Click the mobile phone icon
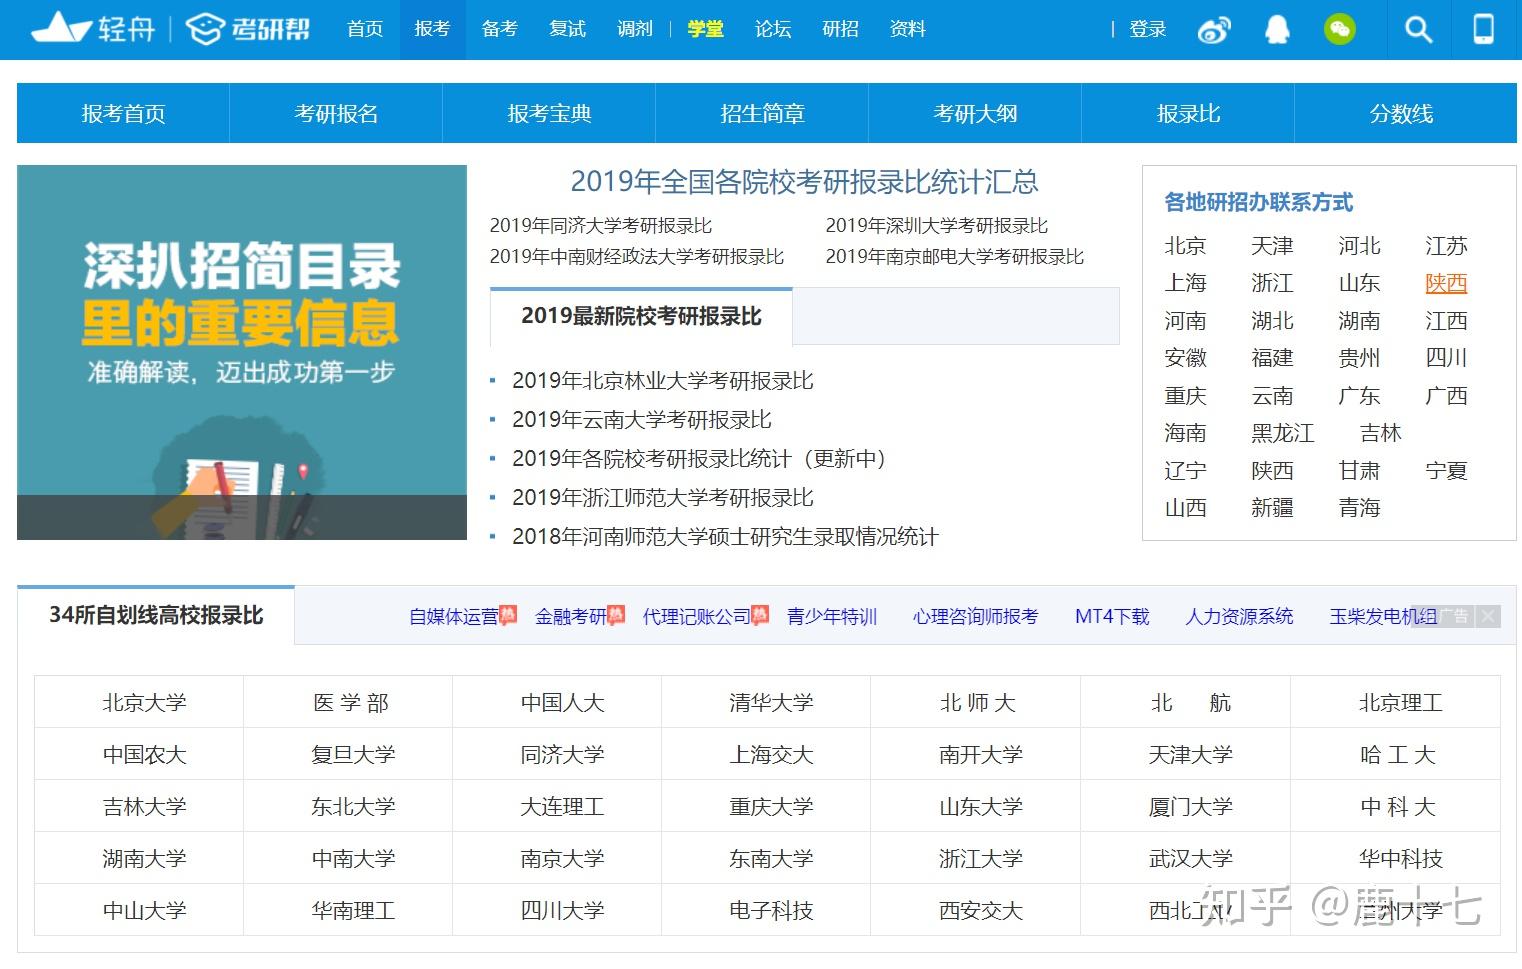The width and height of the screenshot is (1522, 969). (x=1484, y=29)
